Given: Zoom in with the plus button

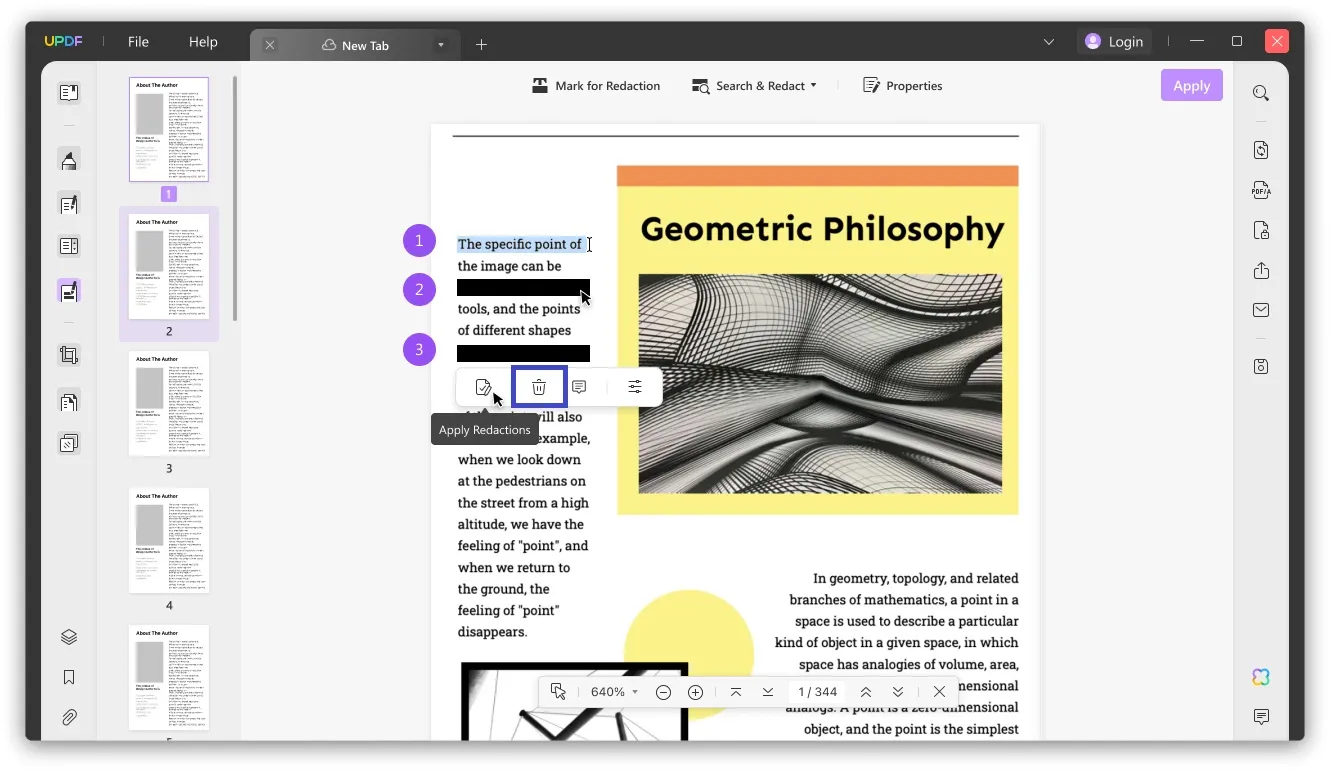Looking at the screenshot, I should [x=696, y=692].
